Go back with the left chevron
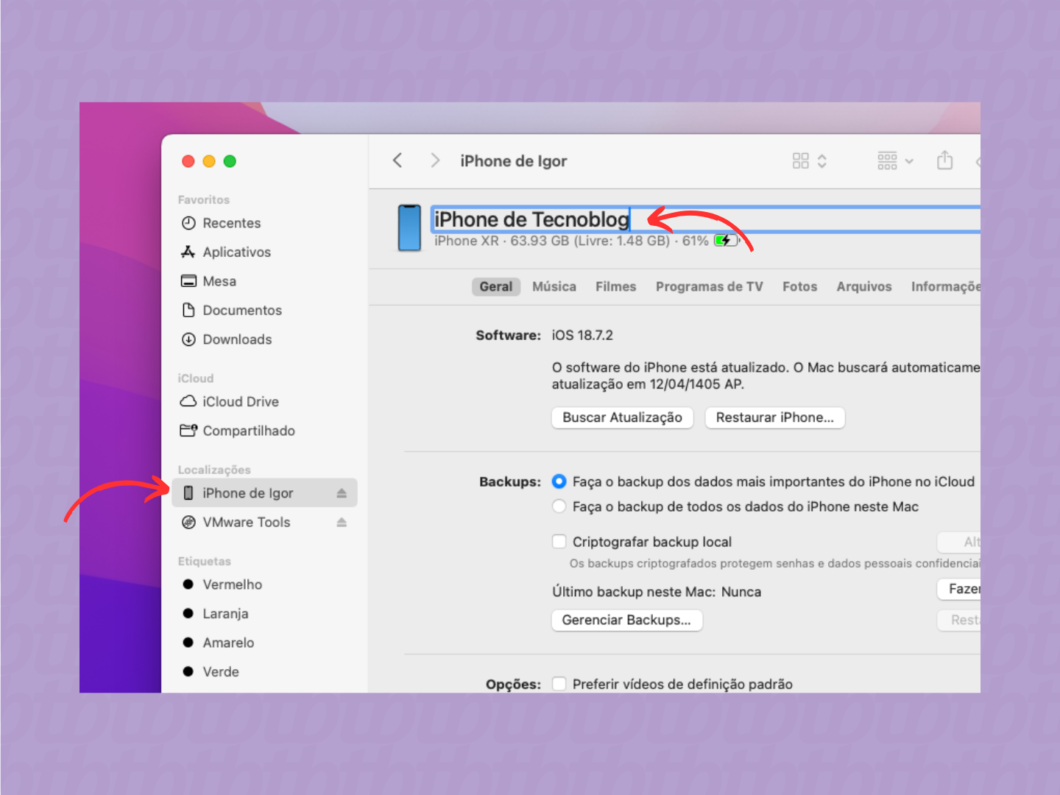The width and height of the screenshot is (1060, 795). tap(398, 160)
